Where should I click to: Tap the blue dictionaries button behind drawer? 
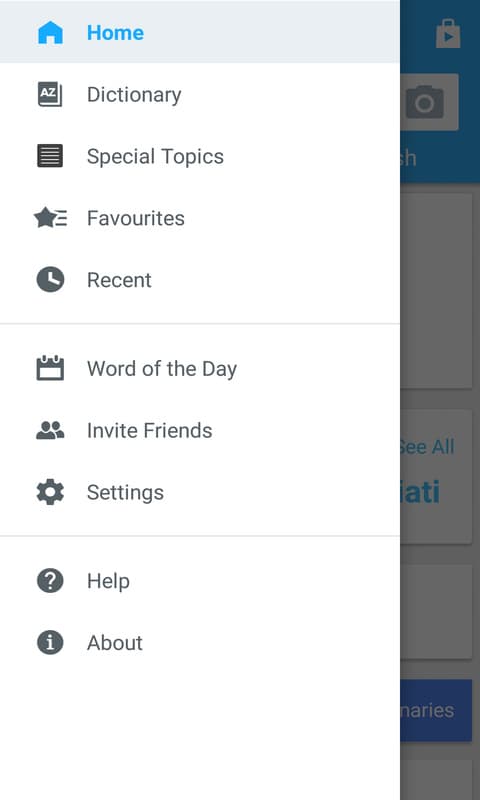pyautogui.click(x=436, y=710)
